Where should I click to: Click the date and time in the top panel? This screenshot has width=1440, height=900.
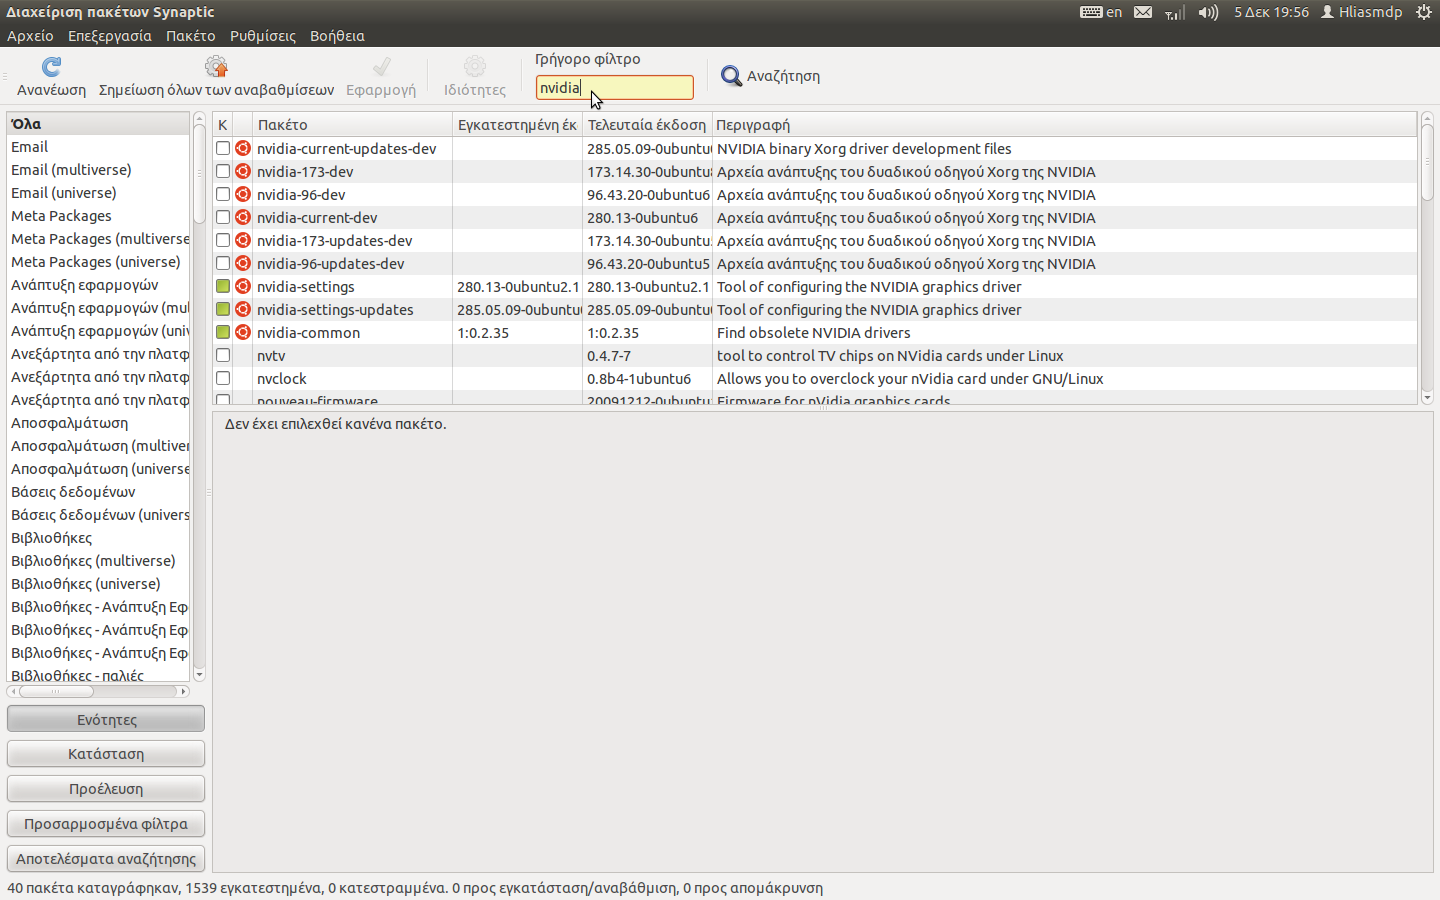(1271, 12)
